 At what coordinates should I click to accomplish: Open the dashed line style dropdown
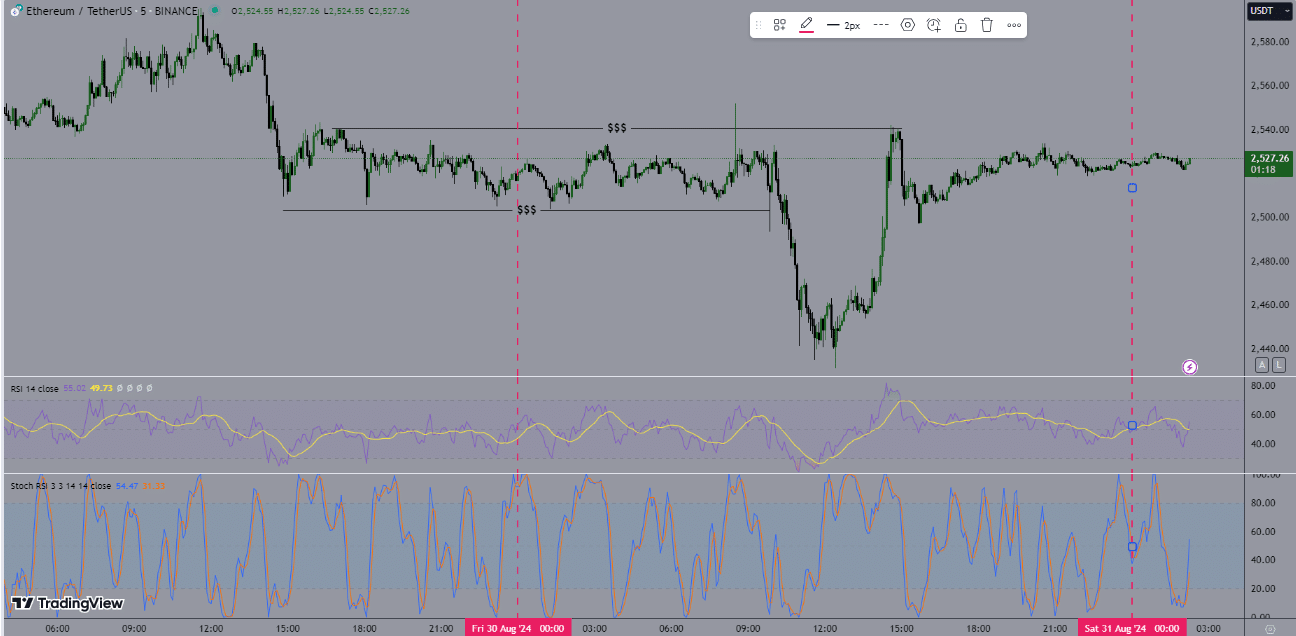coord(881,25)
